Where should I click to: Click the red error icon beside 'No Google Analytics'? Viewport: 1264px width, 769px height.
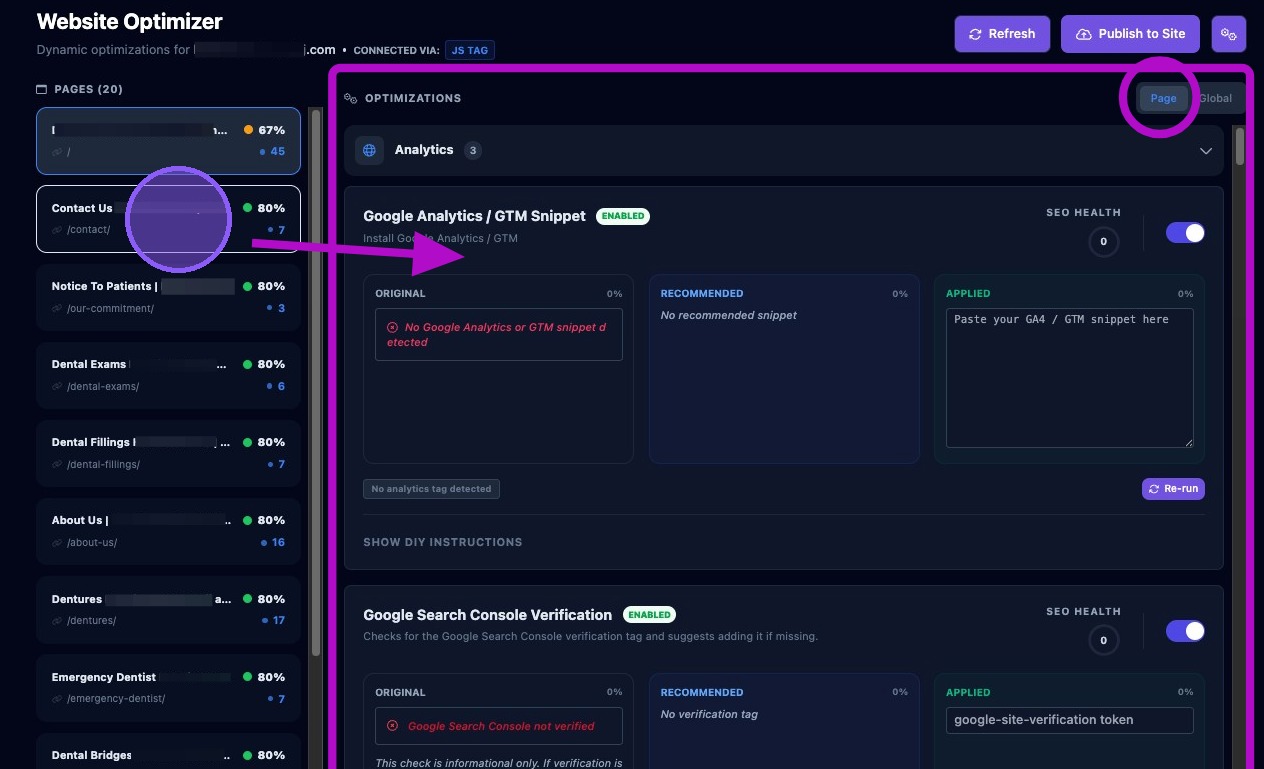(392, 327)
